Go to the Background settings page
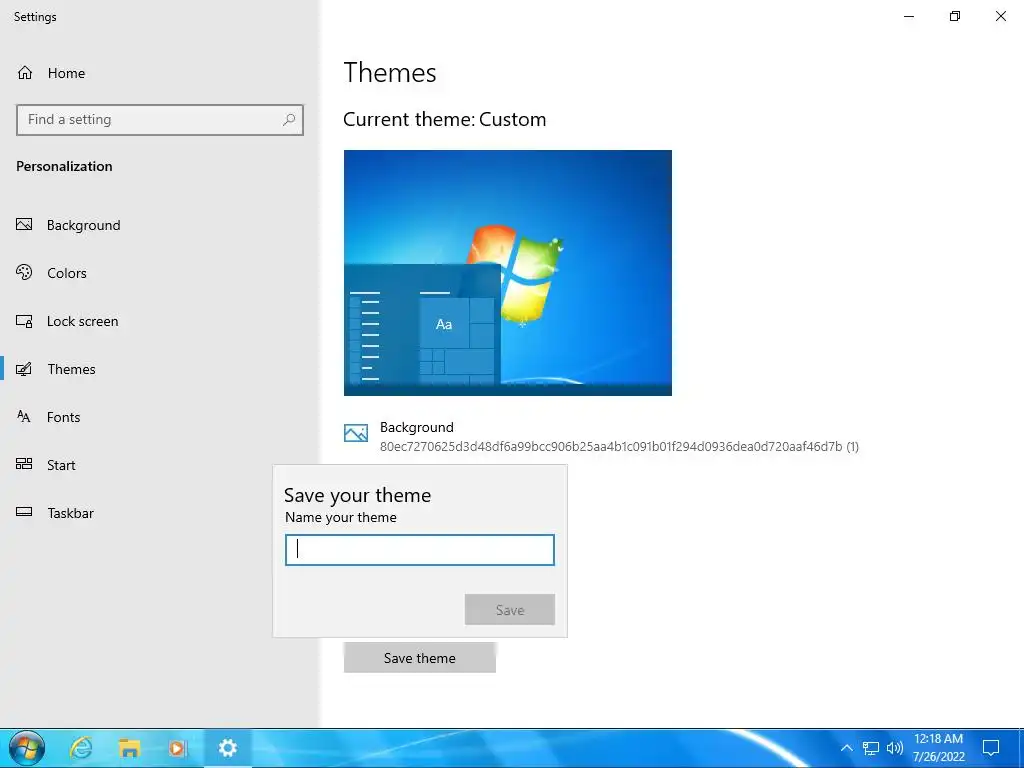Viewport: 1024px width, 768px height. [x=159, y=225]
